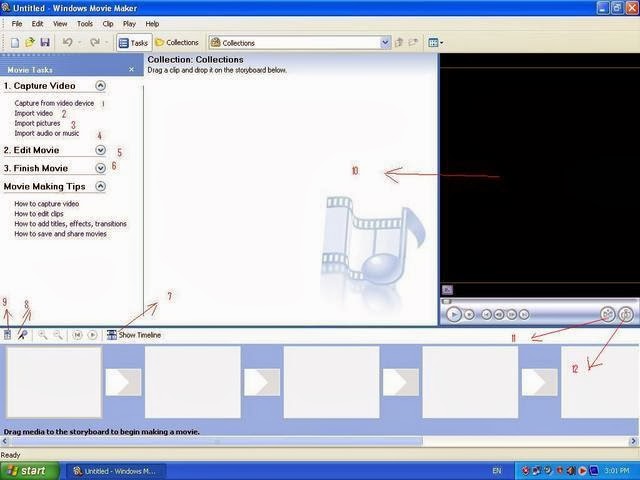
Task: Open the Play menu
Action: tap(129, 24)
